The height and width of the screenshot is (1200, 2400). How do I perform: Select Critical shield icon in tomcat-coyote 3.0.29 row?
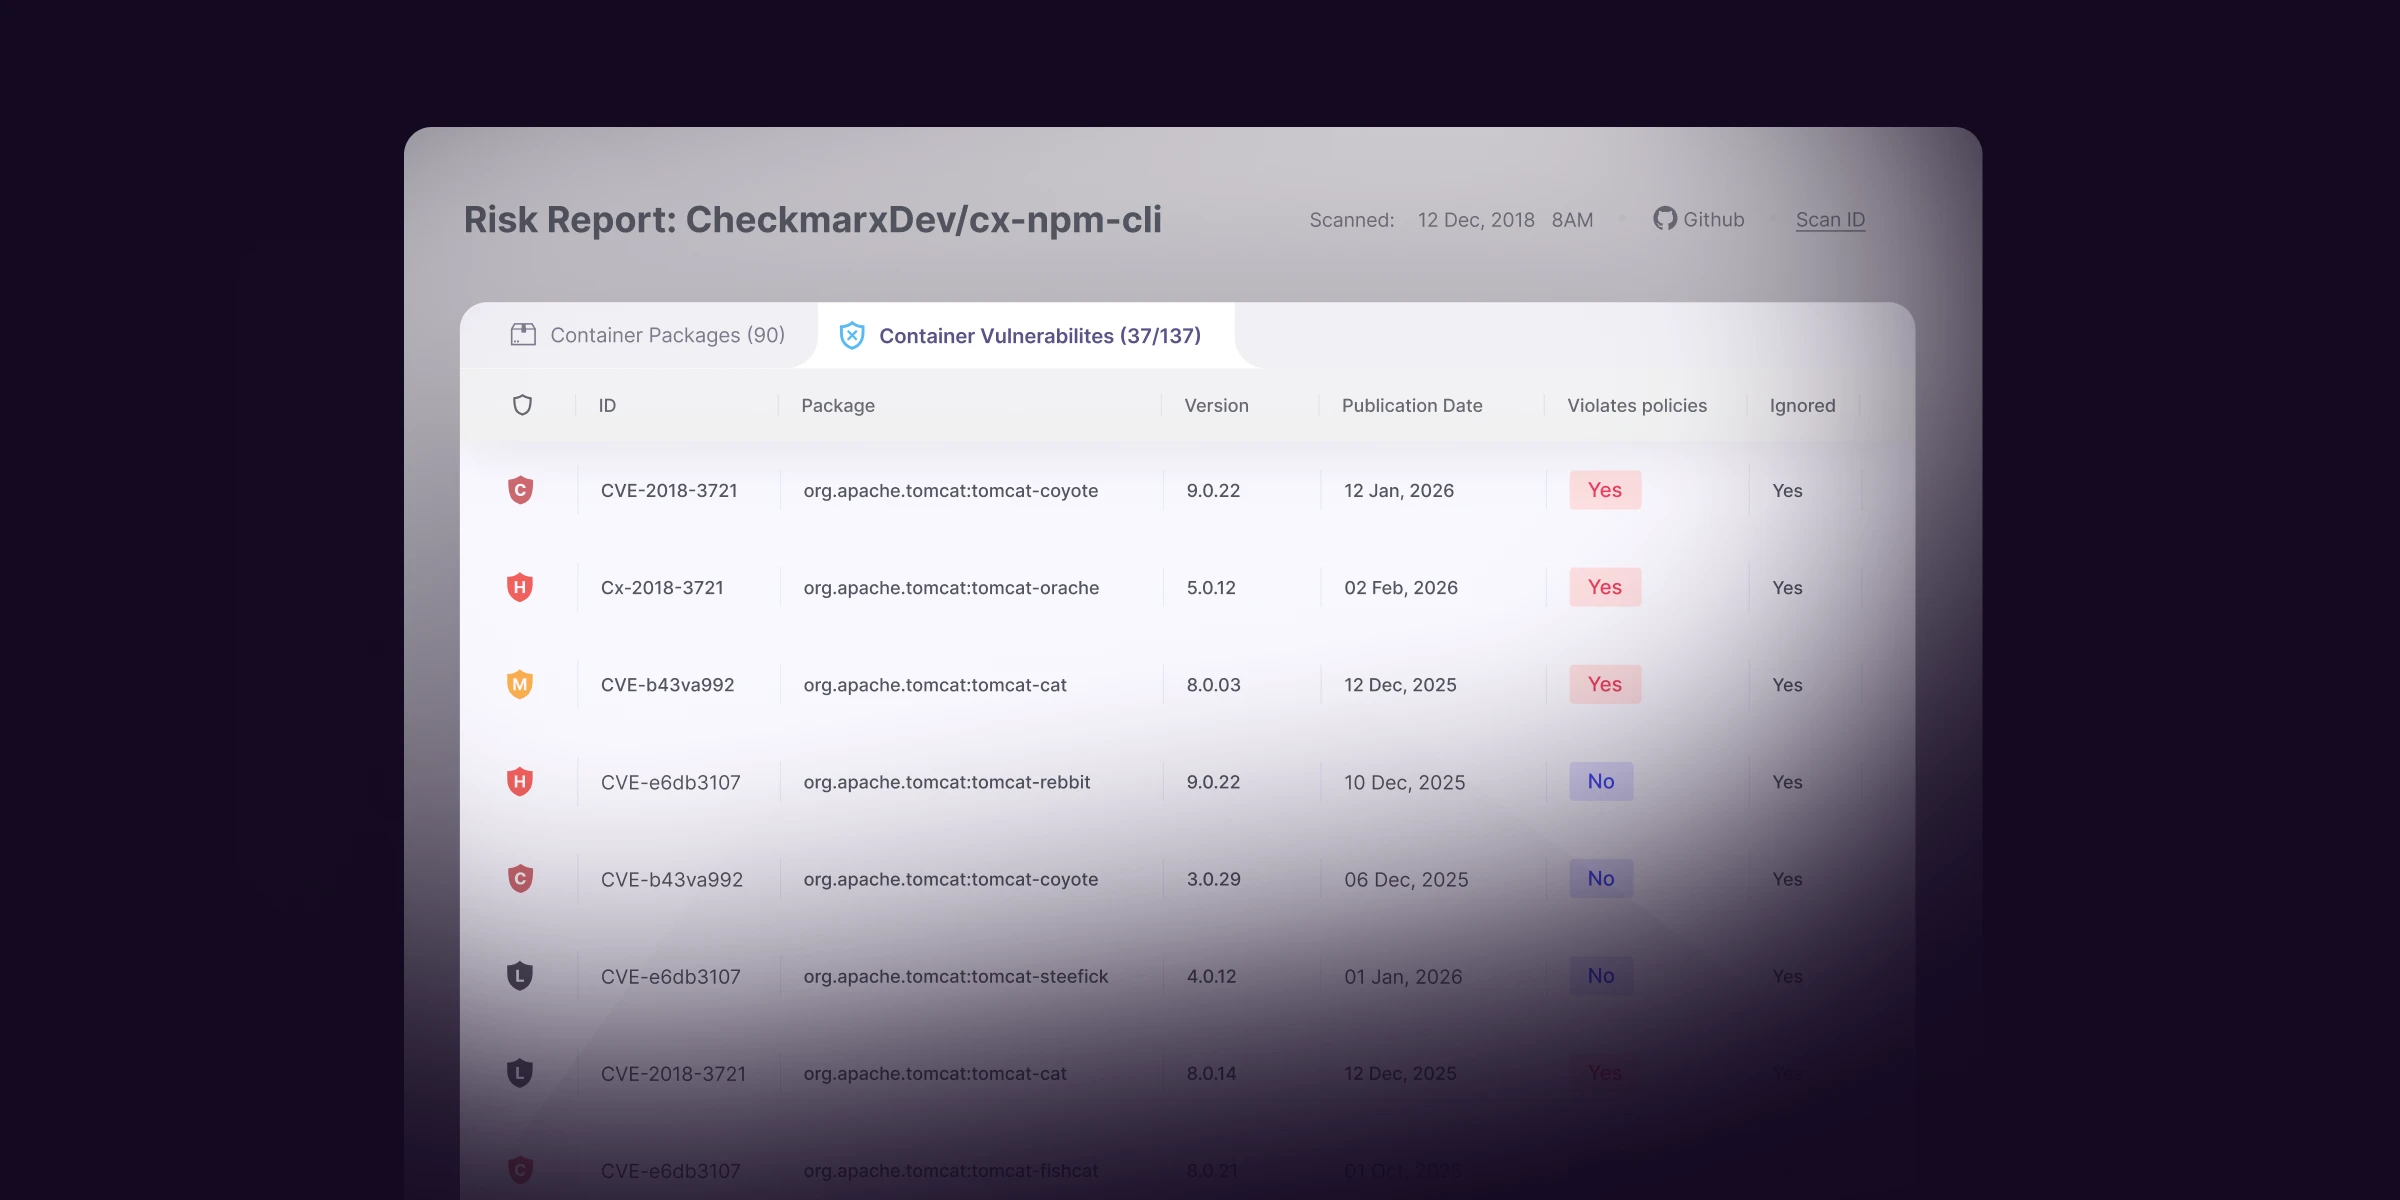coord(520,878)
